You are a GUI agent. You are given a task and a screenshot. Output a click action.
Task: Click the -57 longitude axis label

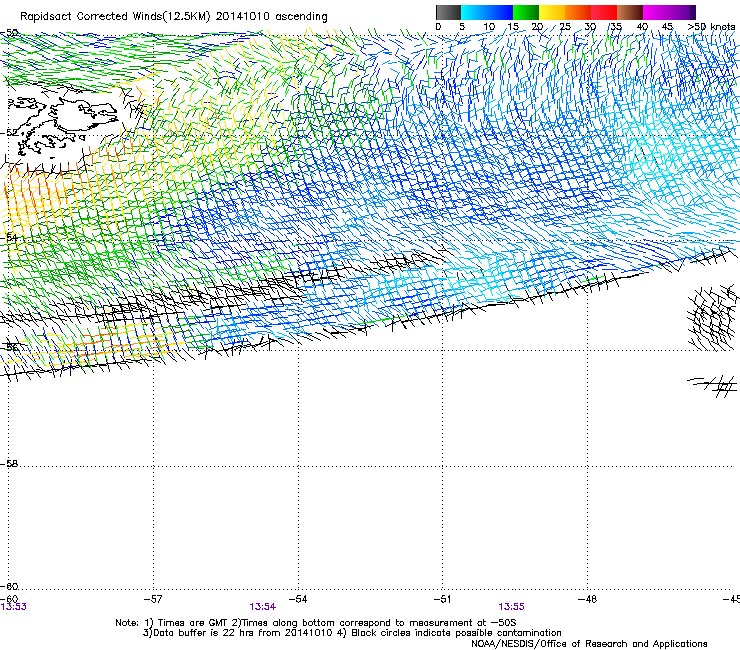pos(153,599)
